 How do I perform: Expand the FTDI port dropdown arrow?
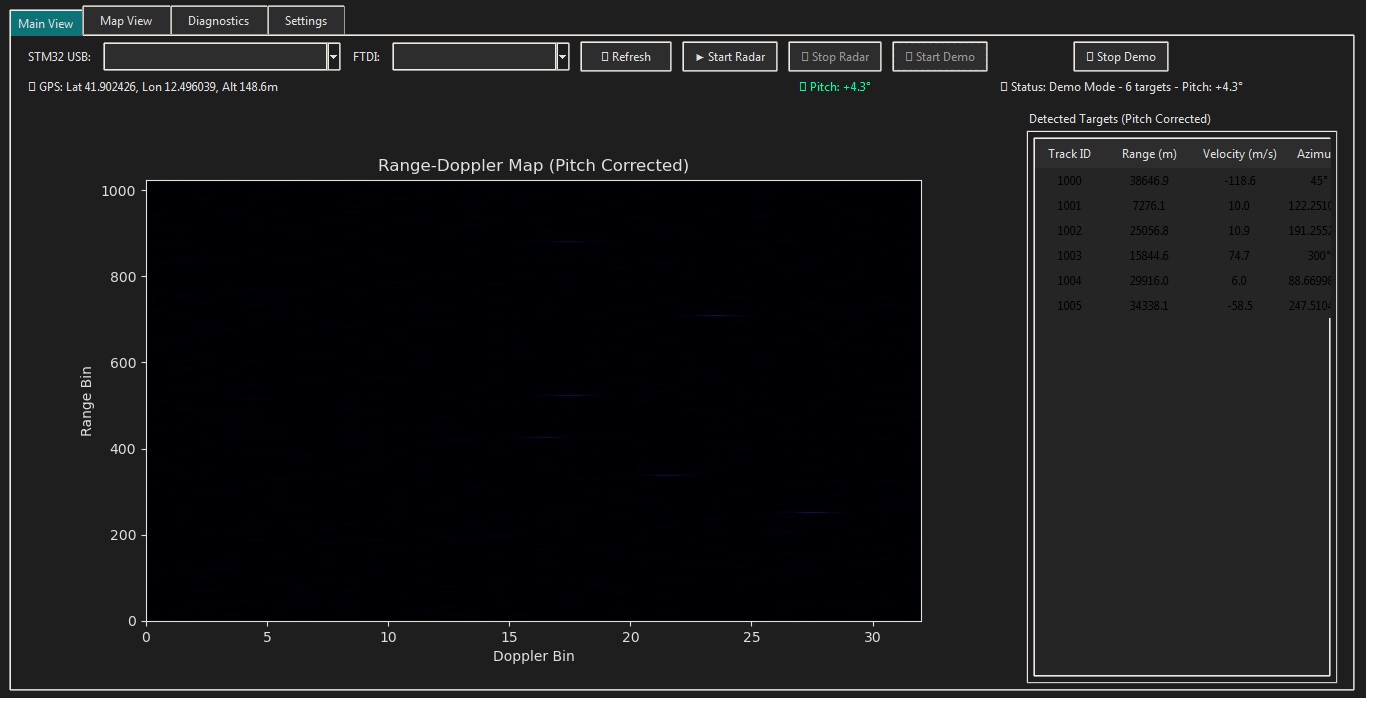pyautogui.click(x=563, y=57)
